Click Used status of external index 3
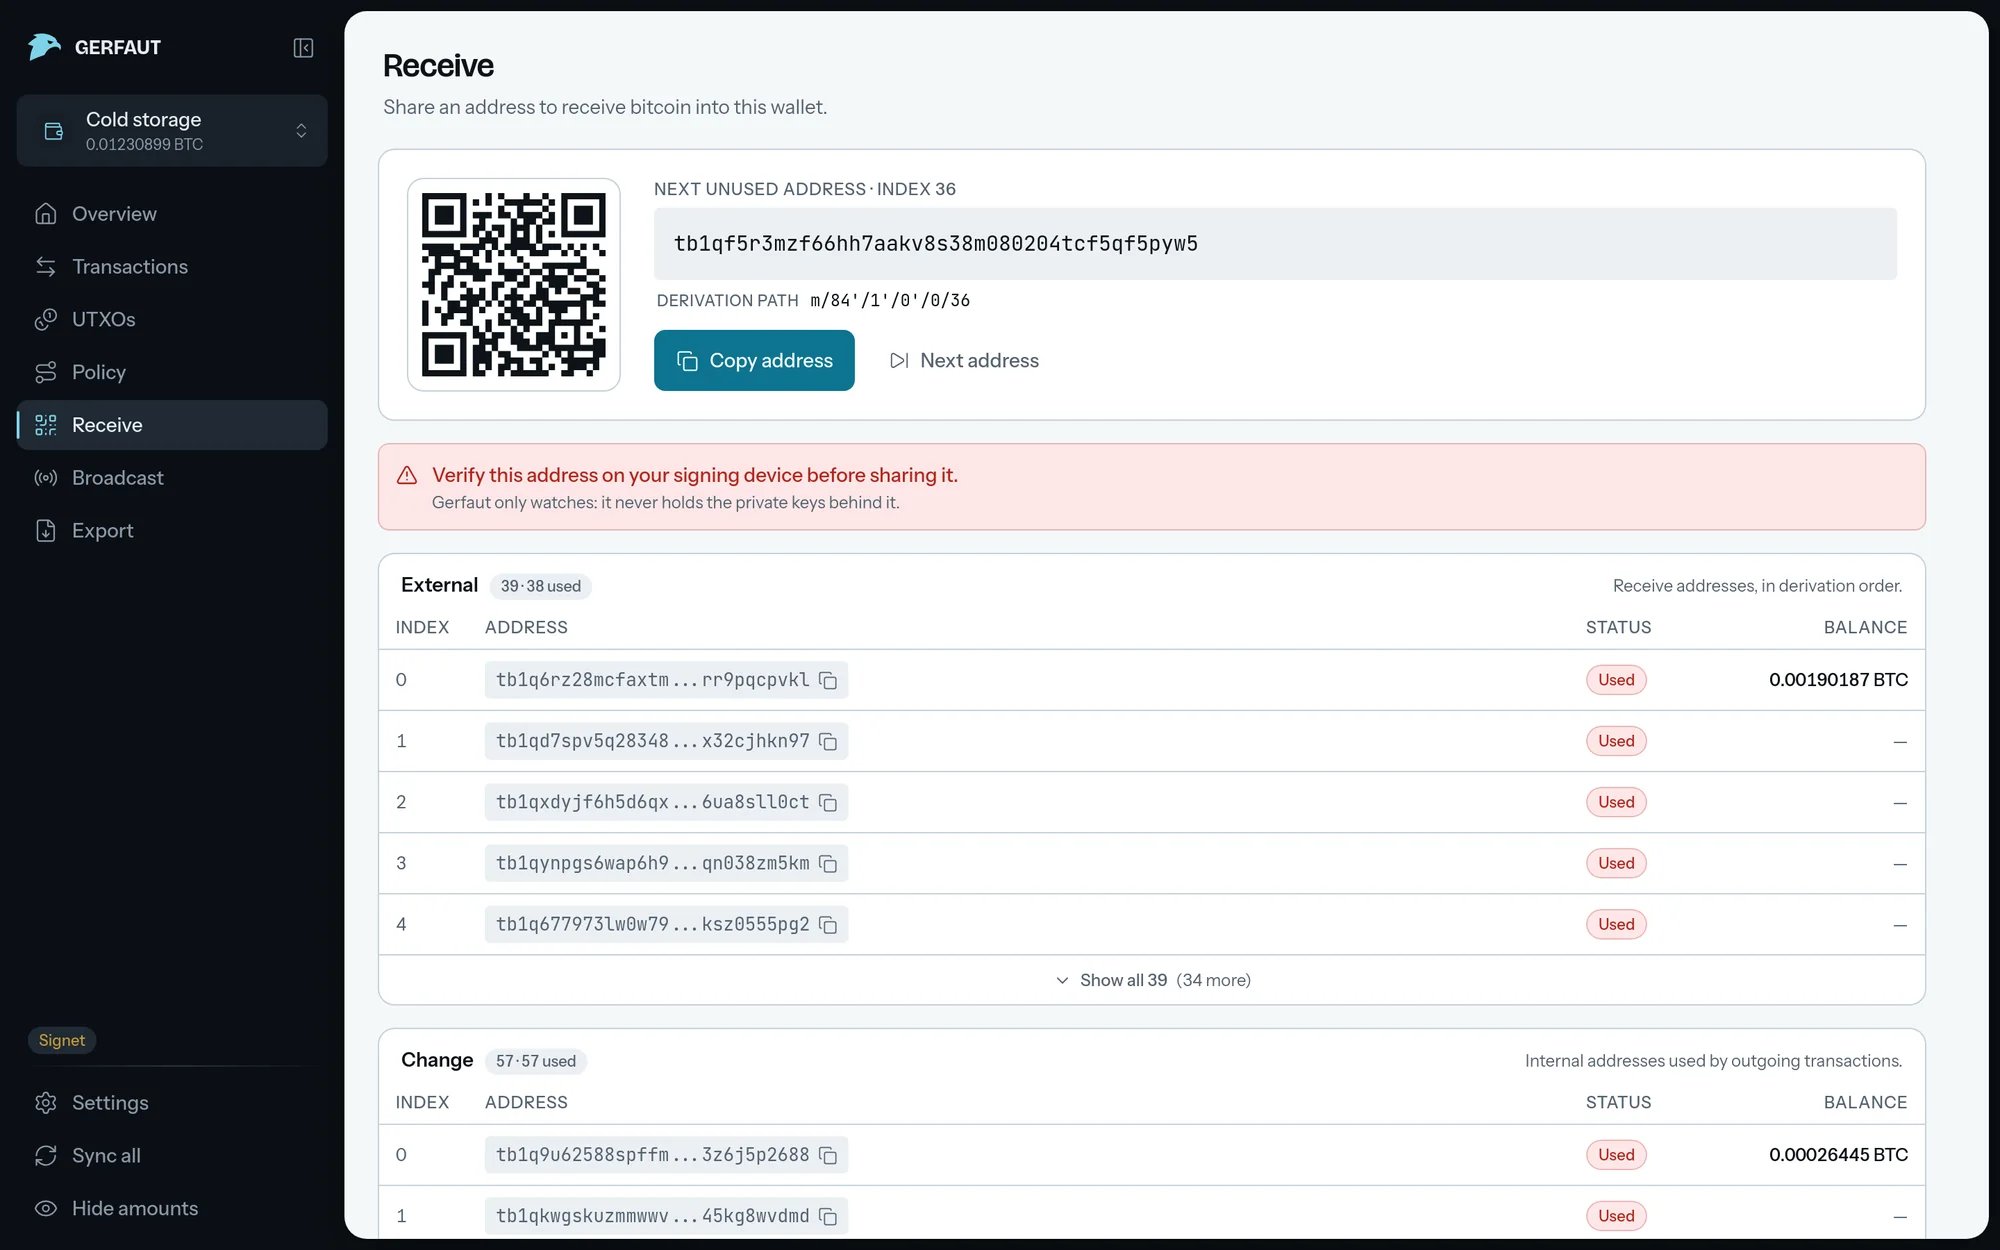The image size is (2000, 1250). pyautogui.click(x=1616, y=863)
